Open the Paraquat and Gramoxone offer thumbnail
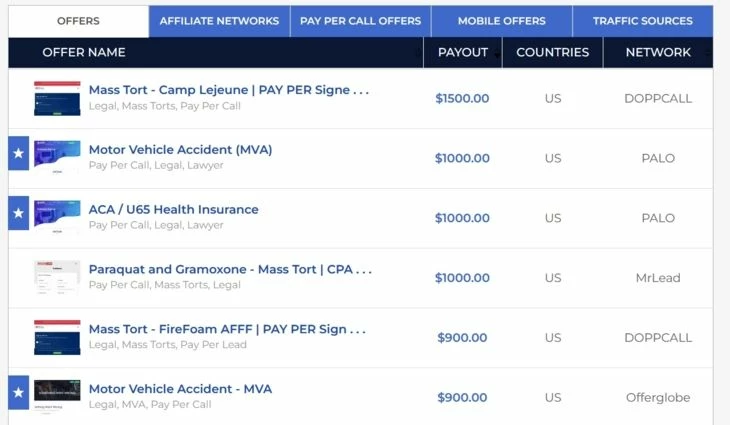The width and height of the screenshot is (730, 425). 57,277
